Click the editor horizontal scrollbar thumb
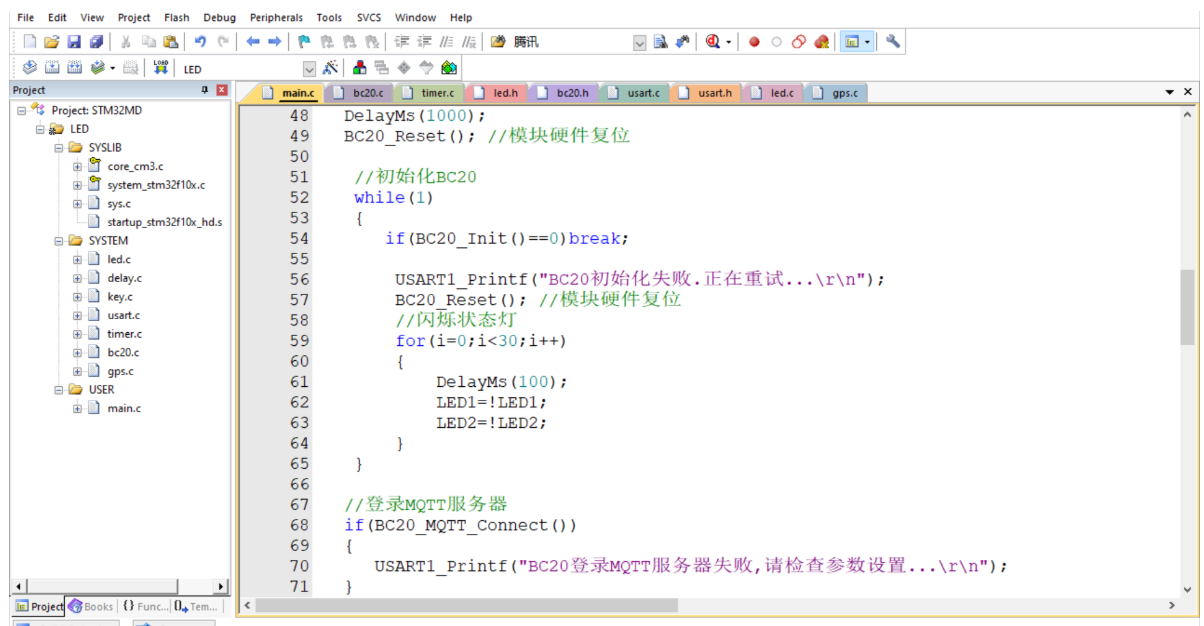1204x626 pixels. click(x=466, y=605)
